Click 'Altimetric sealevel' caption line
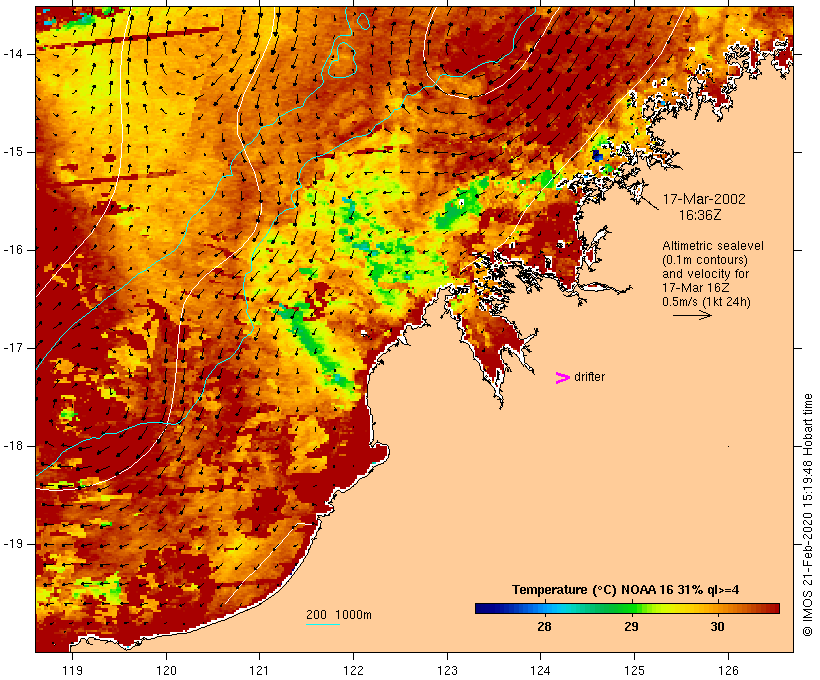 (713, 246)
